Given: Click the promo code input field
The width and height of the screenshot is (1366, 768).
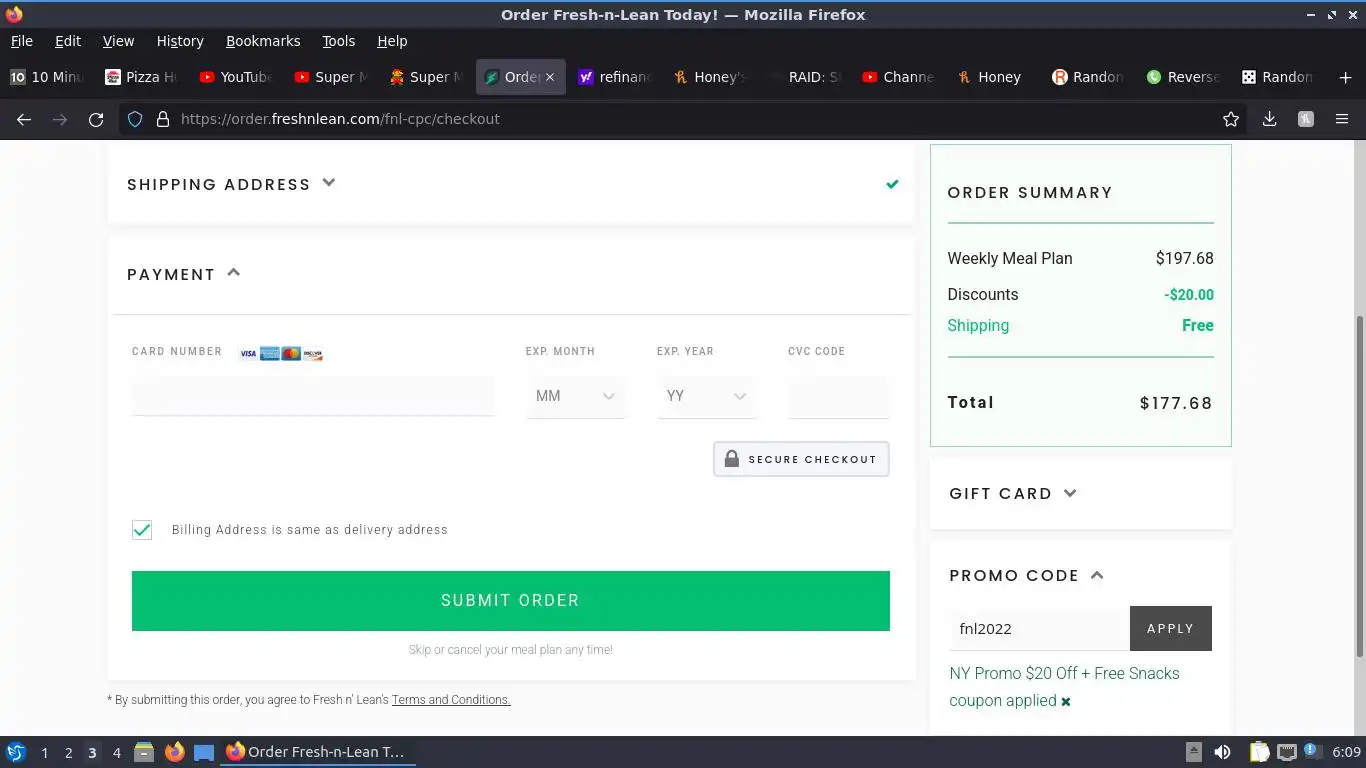Looking at the screenshot, I should (x=1040, y=629).
